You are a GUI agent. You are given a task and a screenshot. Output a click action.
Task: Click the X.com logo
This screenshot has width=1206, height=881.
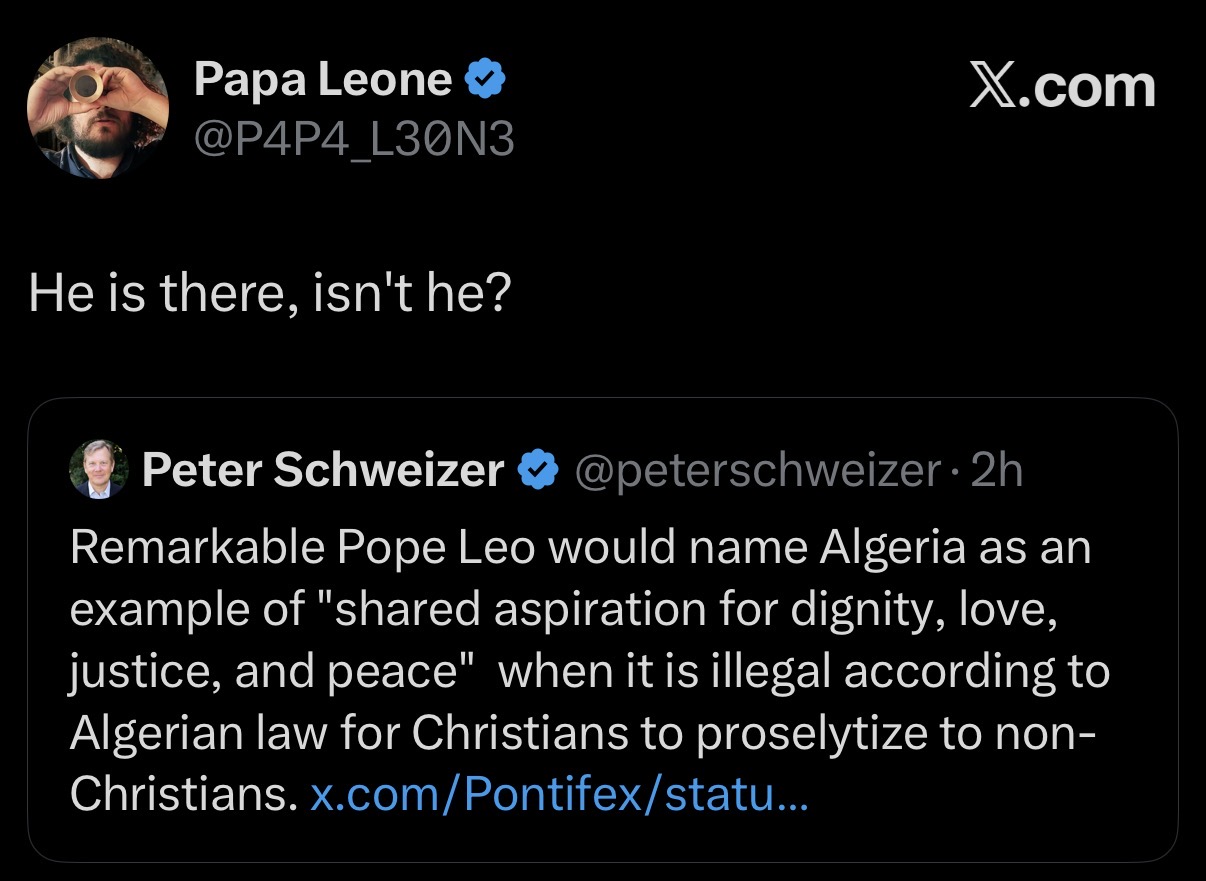point(1062,87)
